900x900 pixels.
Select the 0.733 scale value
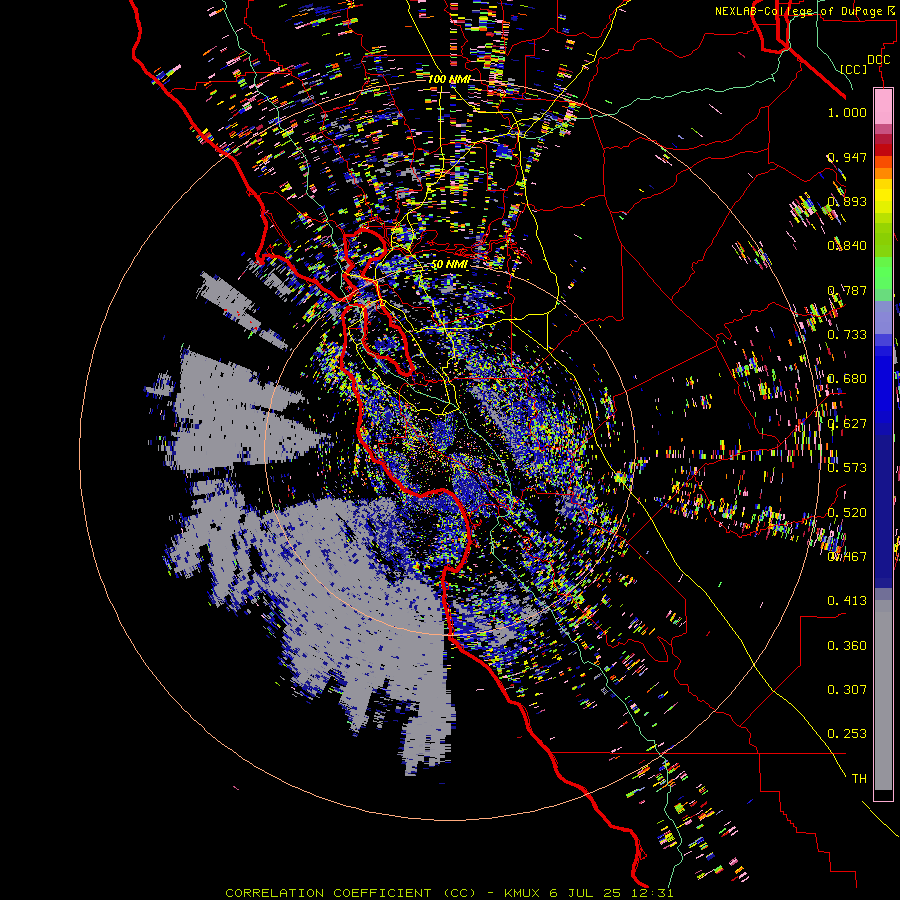coord(847,335)
